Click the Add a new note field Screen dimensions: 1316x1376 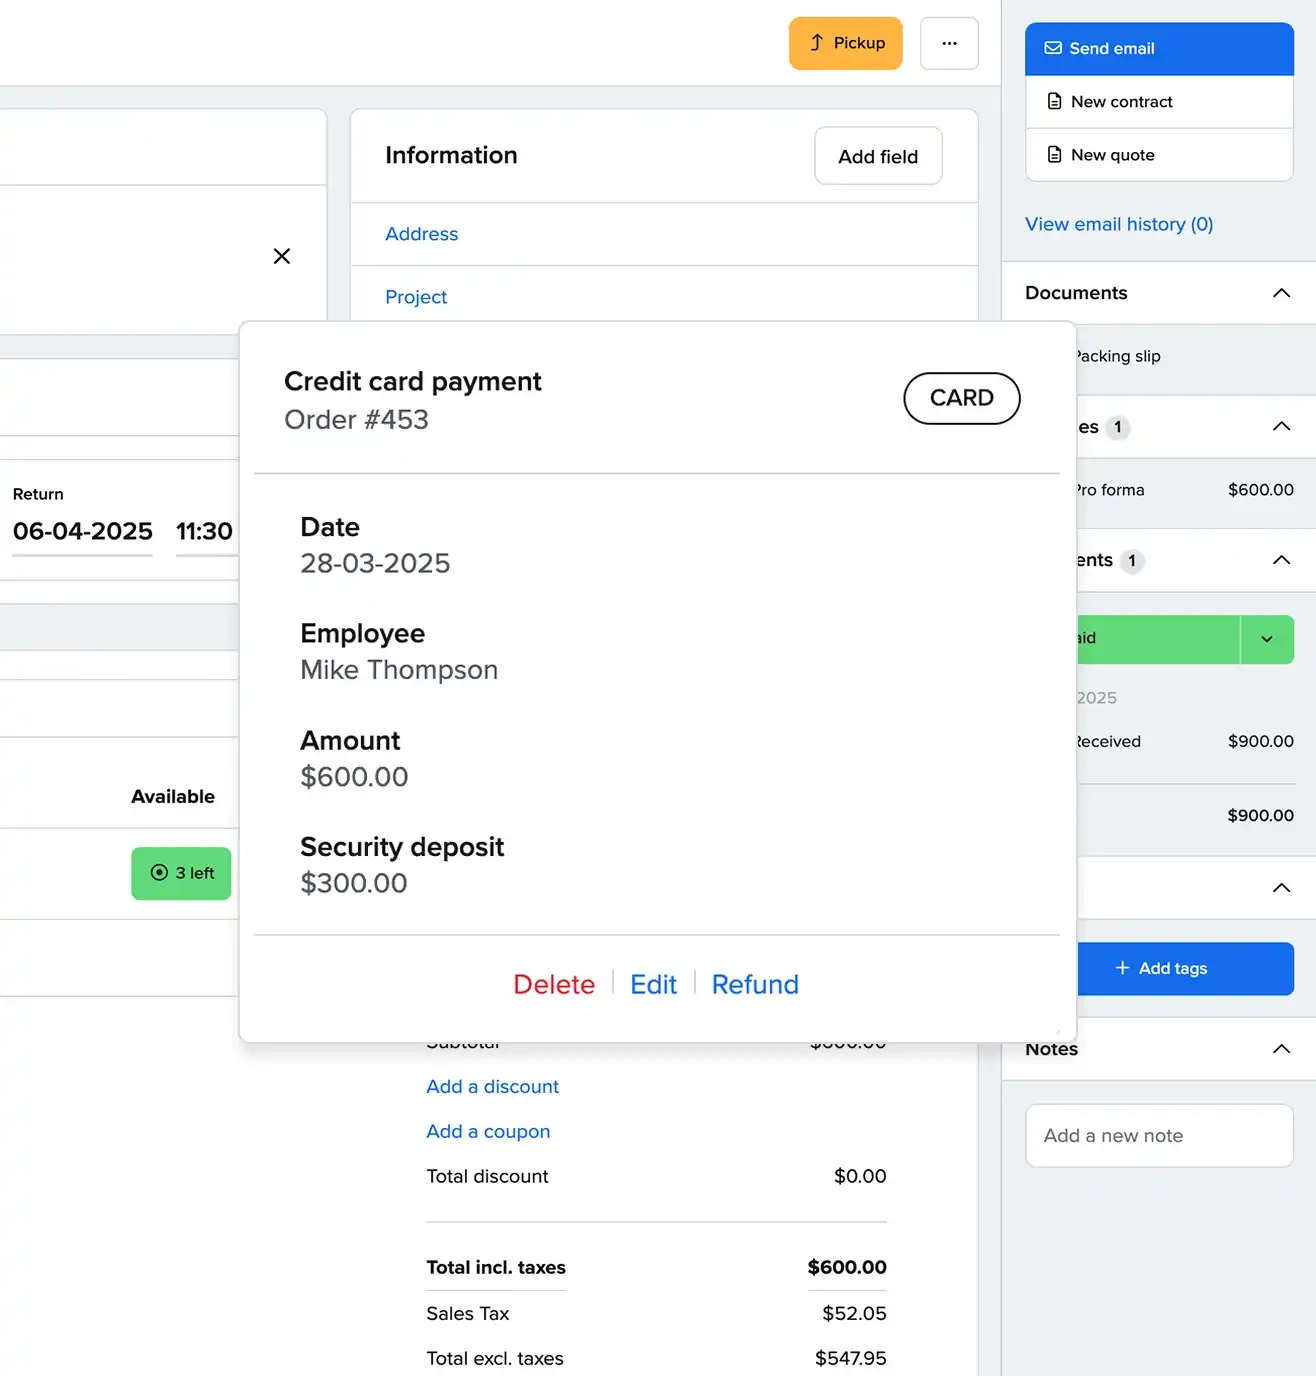tap(1158, 1136)
